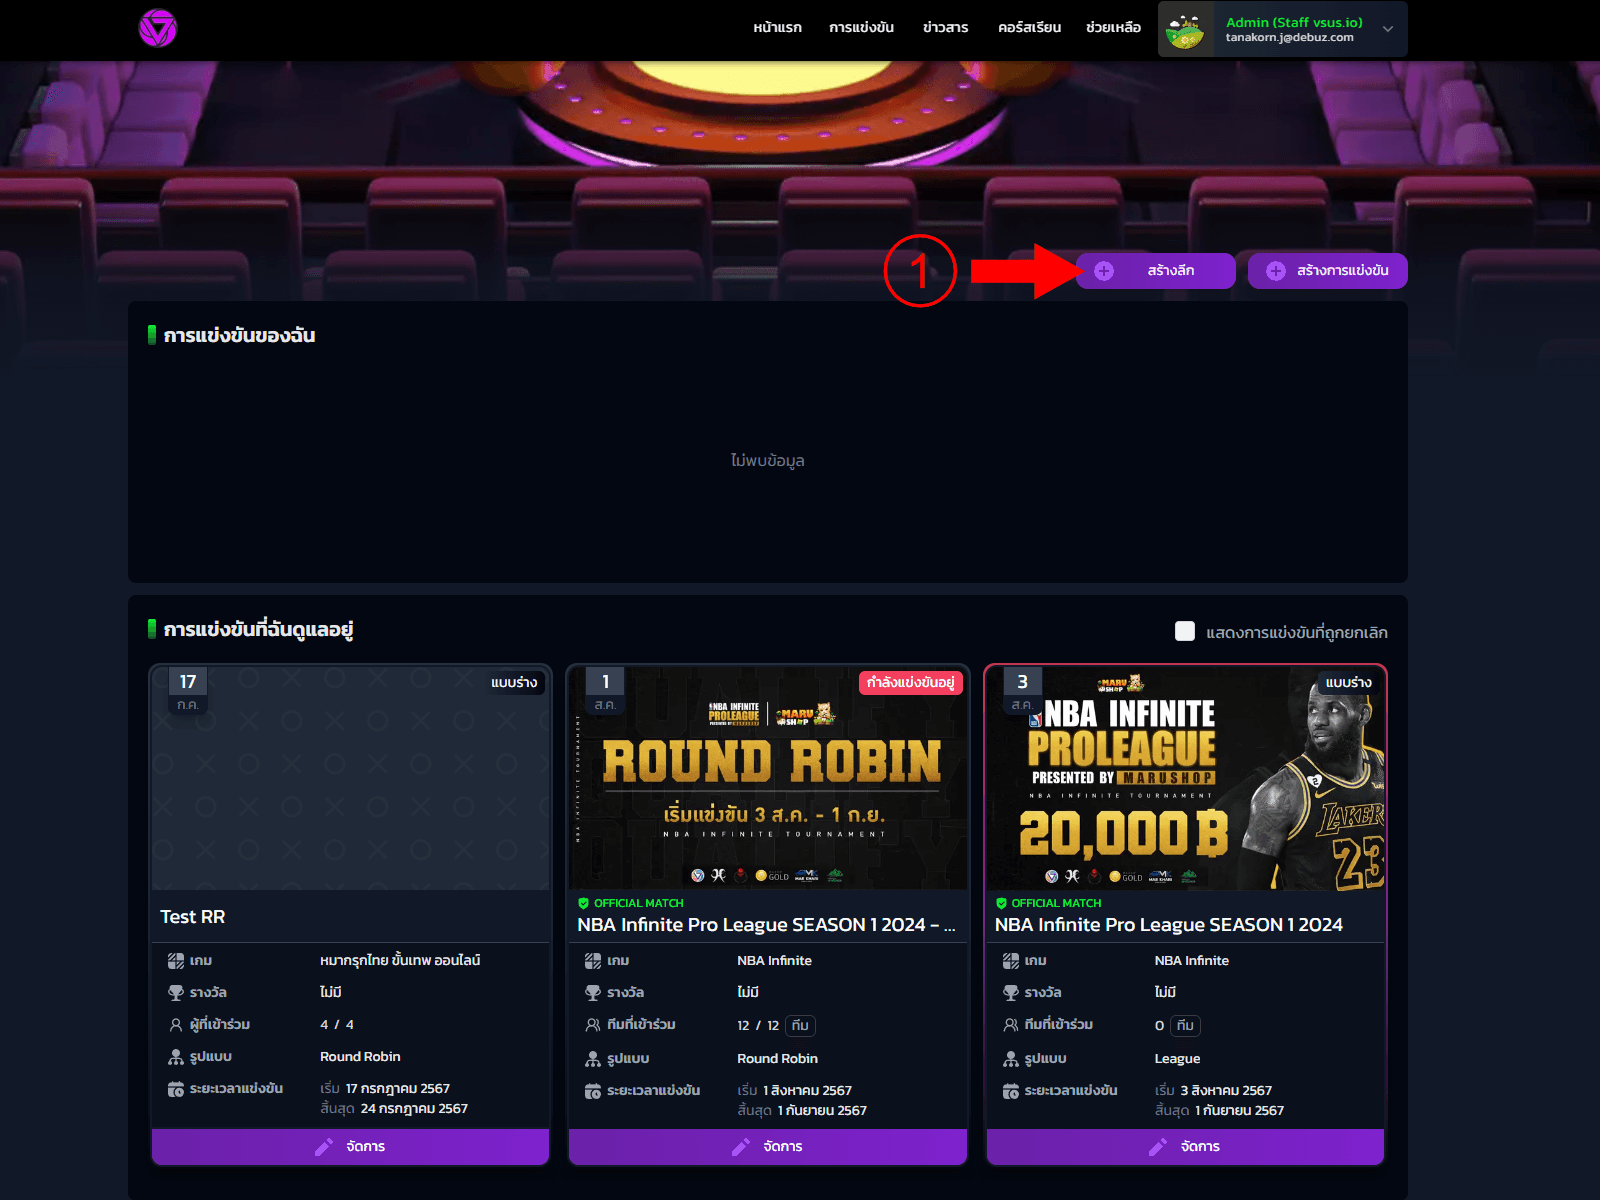Click แบบร่าง badge on League card
Viewport: 1600px width, 1200px height.
[x=1349, y=683]
